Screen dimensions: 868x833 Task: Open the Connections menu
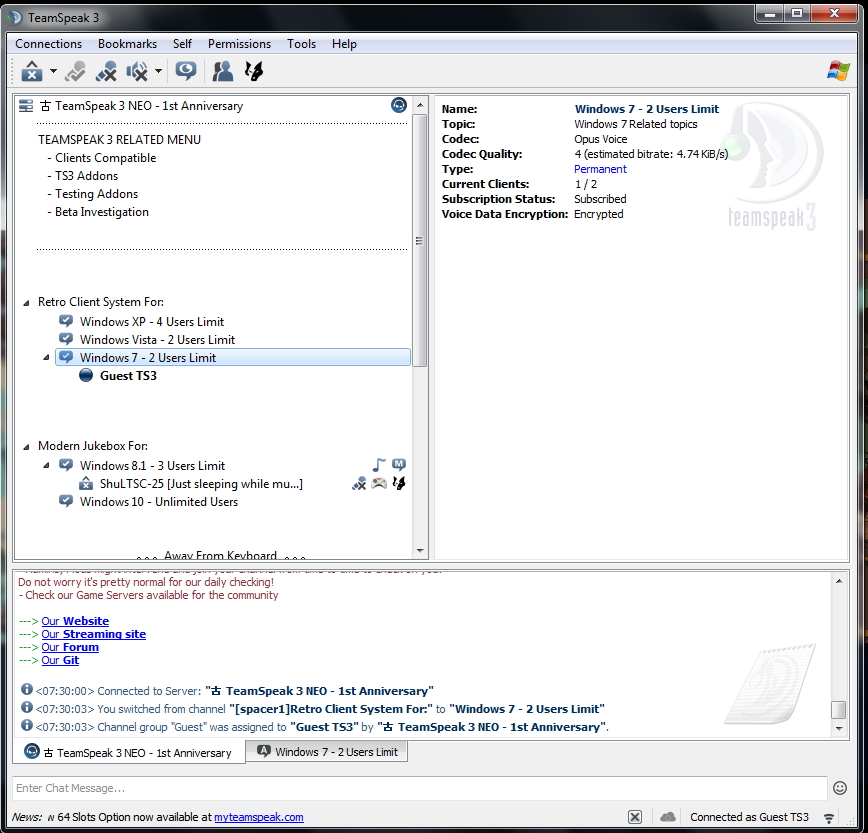[49, 44]
